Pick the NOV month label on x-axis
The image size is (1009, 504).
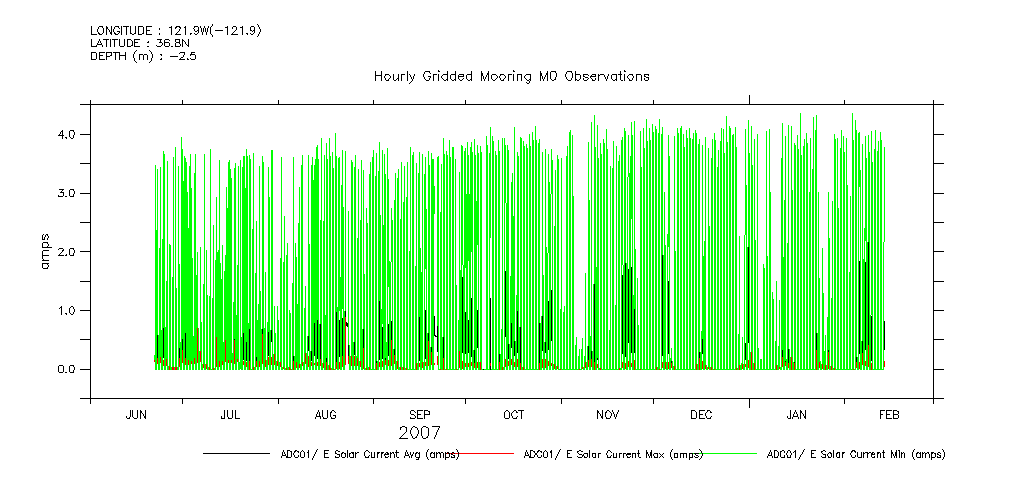coord(607,415)
